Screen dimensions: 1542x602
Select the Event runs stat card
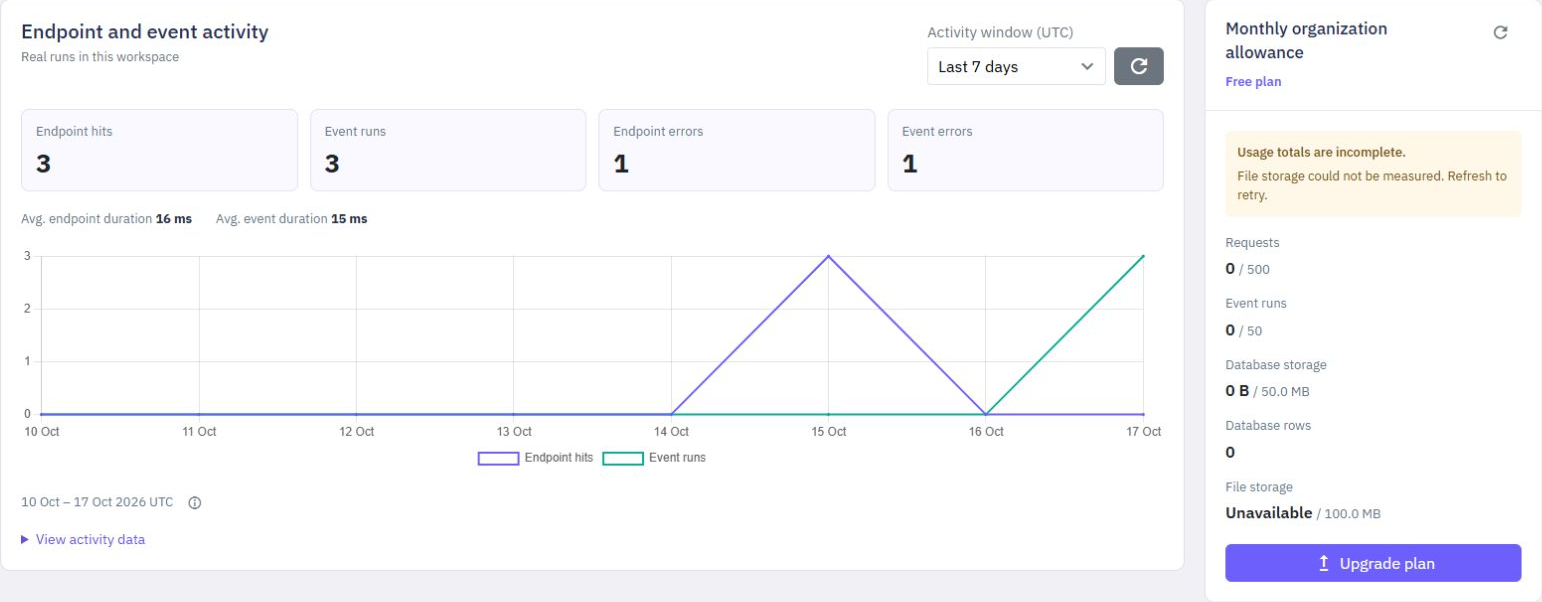click(x=448, y=150)
